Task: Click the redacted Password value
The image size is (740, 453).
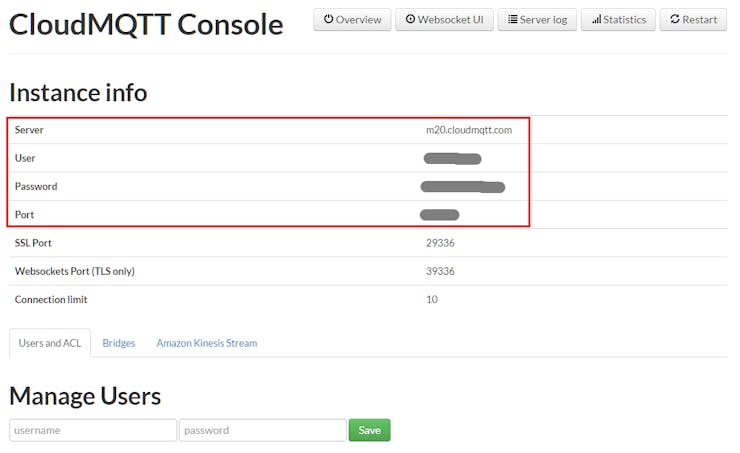Action: coord(462,186)
